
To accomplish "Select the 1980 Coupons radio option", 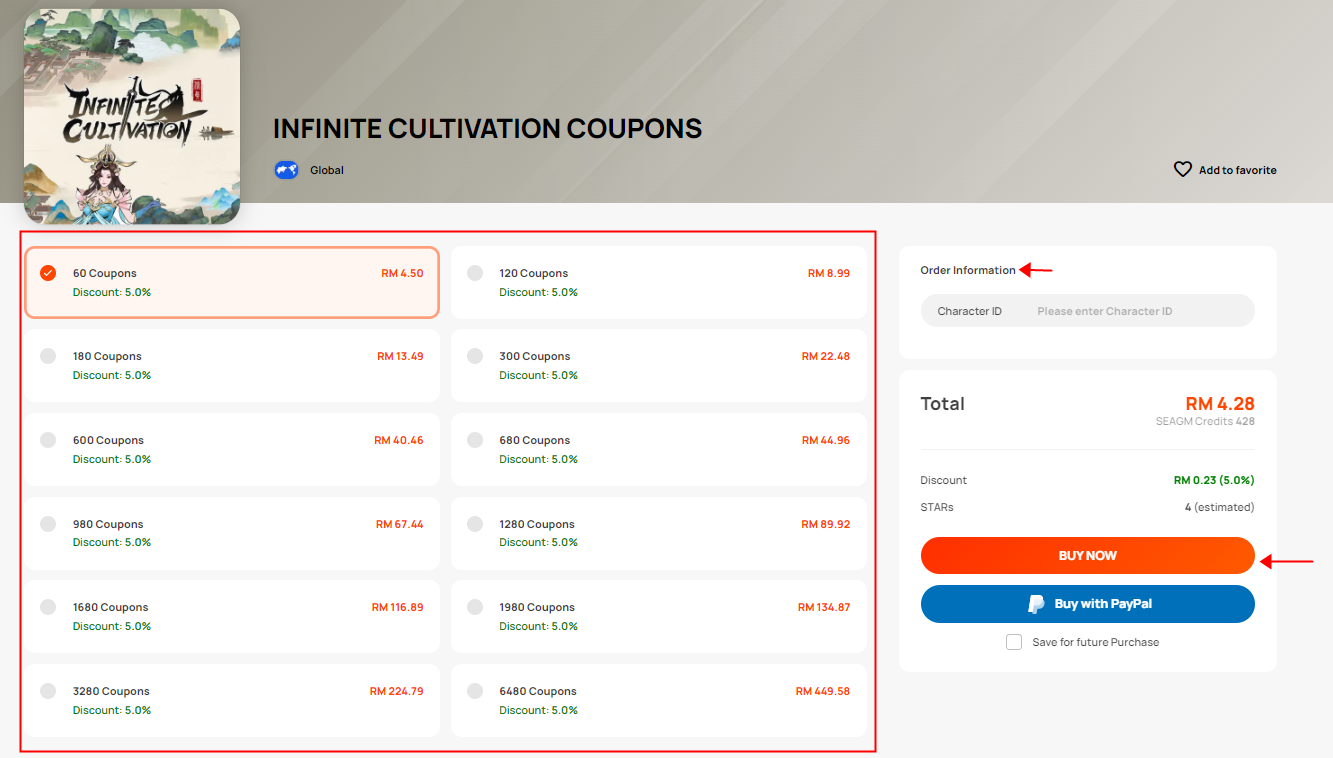I will click(475, 607).
